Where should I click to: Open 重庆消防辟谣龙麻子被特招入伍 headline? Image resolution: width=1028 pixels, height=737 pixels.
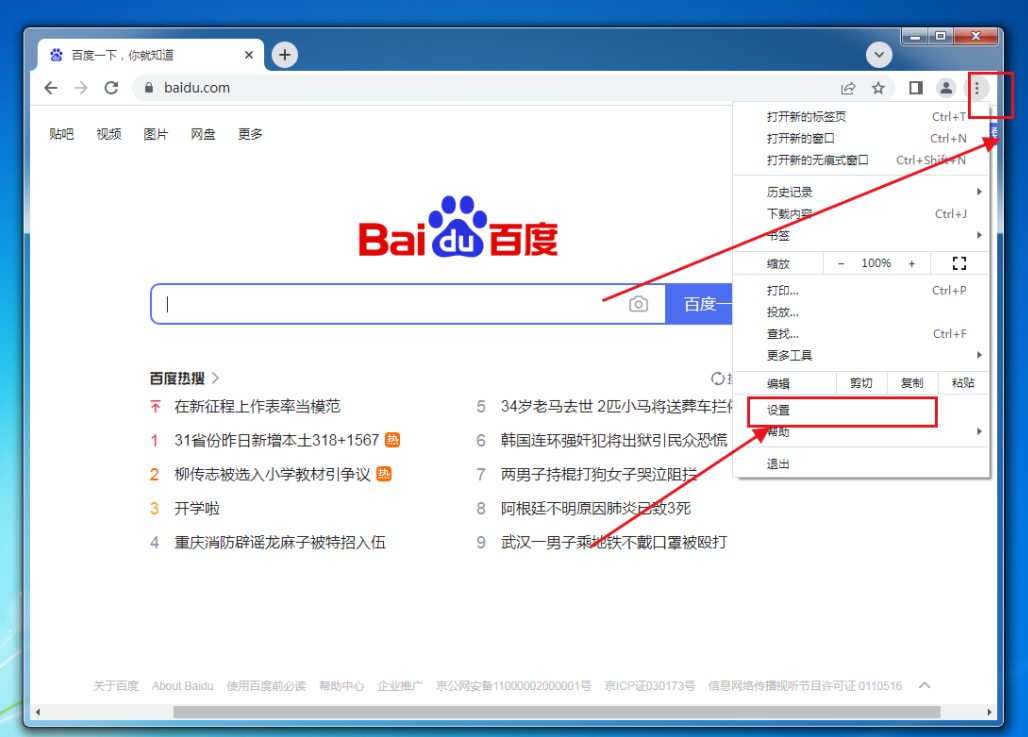[280, 542]
